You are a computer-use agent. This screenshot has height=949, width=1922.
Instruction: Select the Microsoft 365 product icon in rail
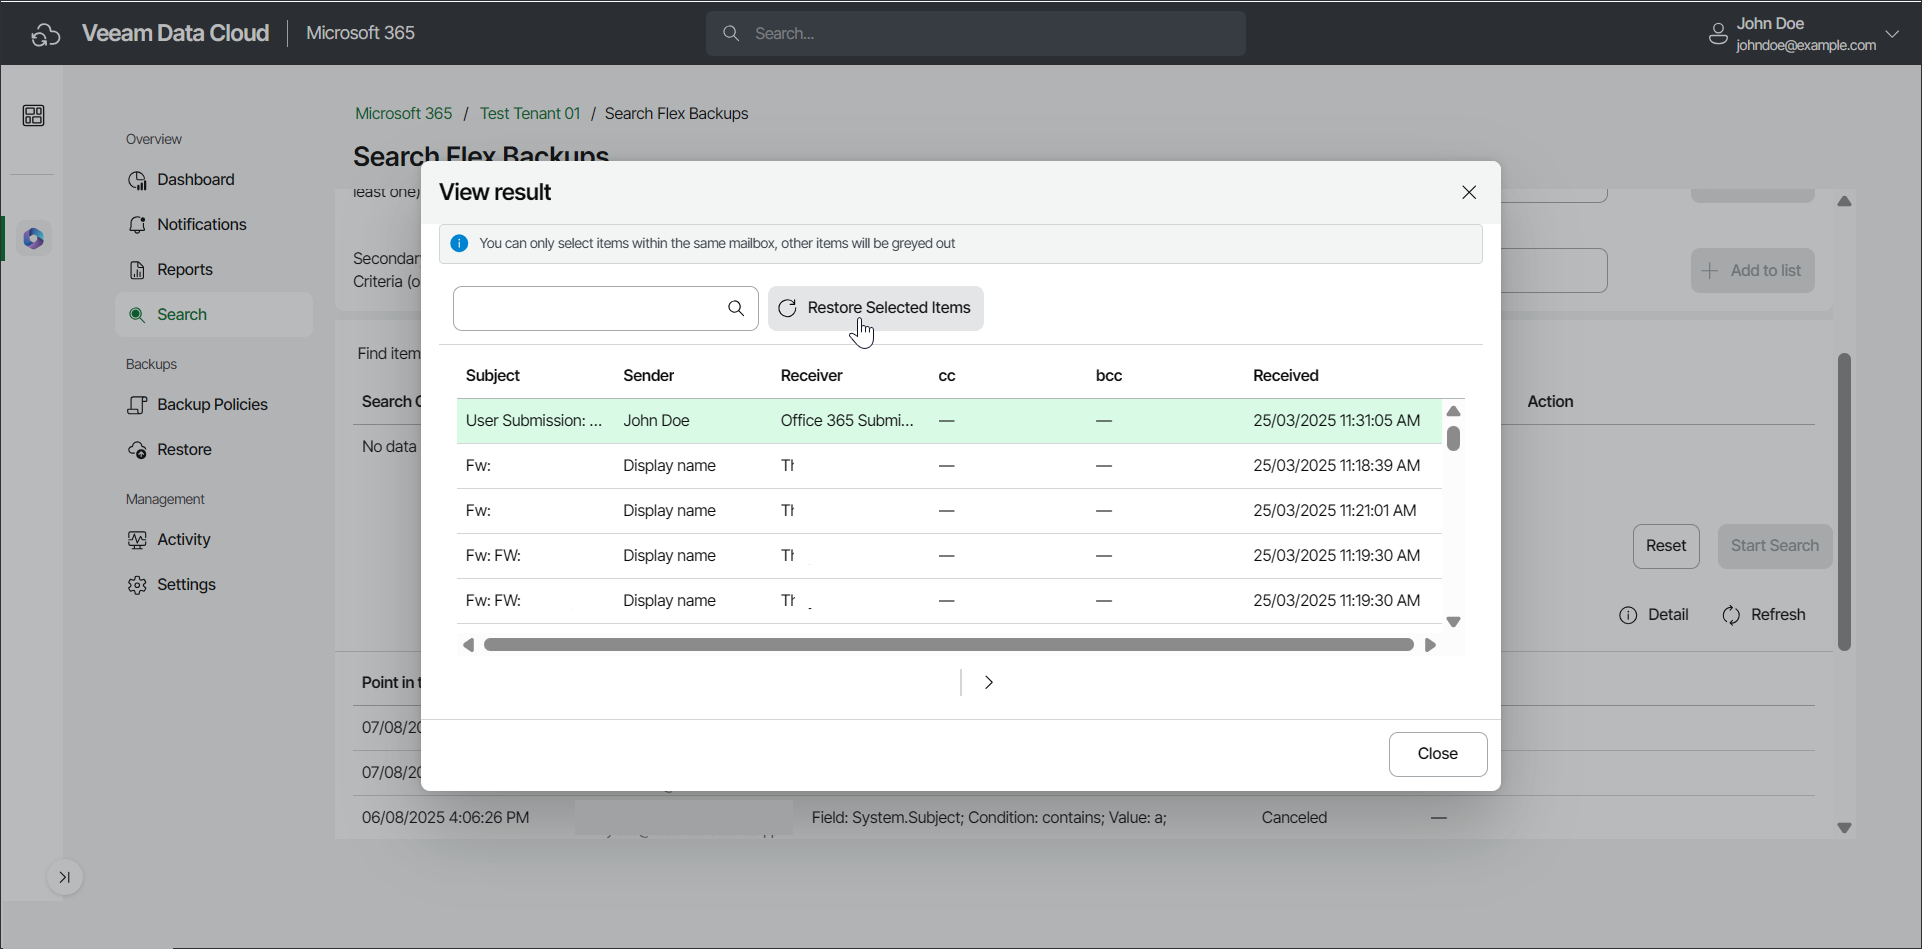(34, 239)
